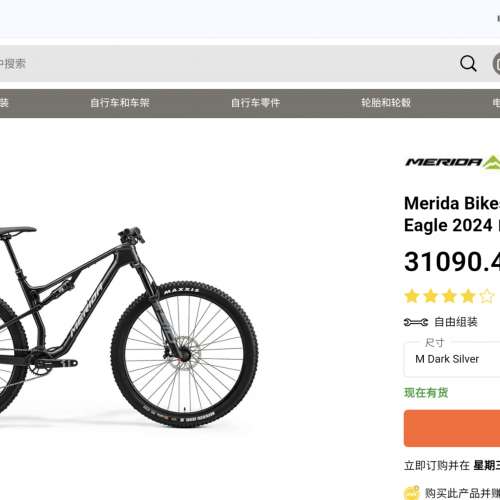Click the third yellow rating star
Image resolution: width=500 pixels, height=500 pixels.
pos(449,296)
